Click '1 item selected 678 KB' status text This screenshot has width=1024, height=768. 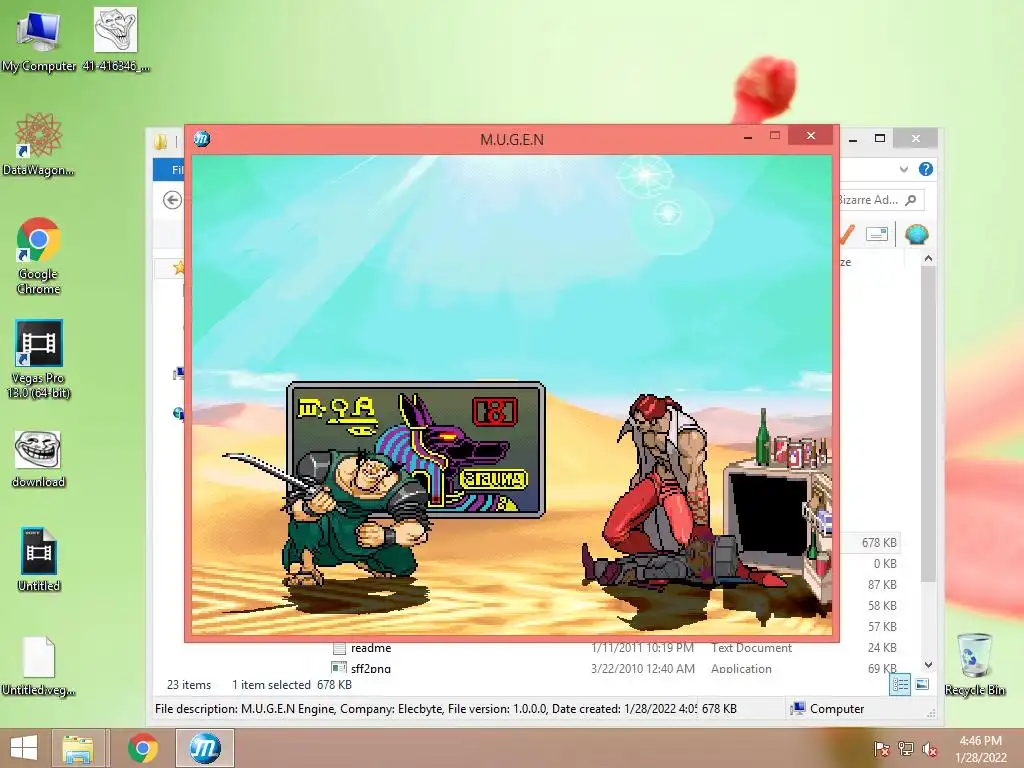pos(292,684)
